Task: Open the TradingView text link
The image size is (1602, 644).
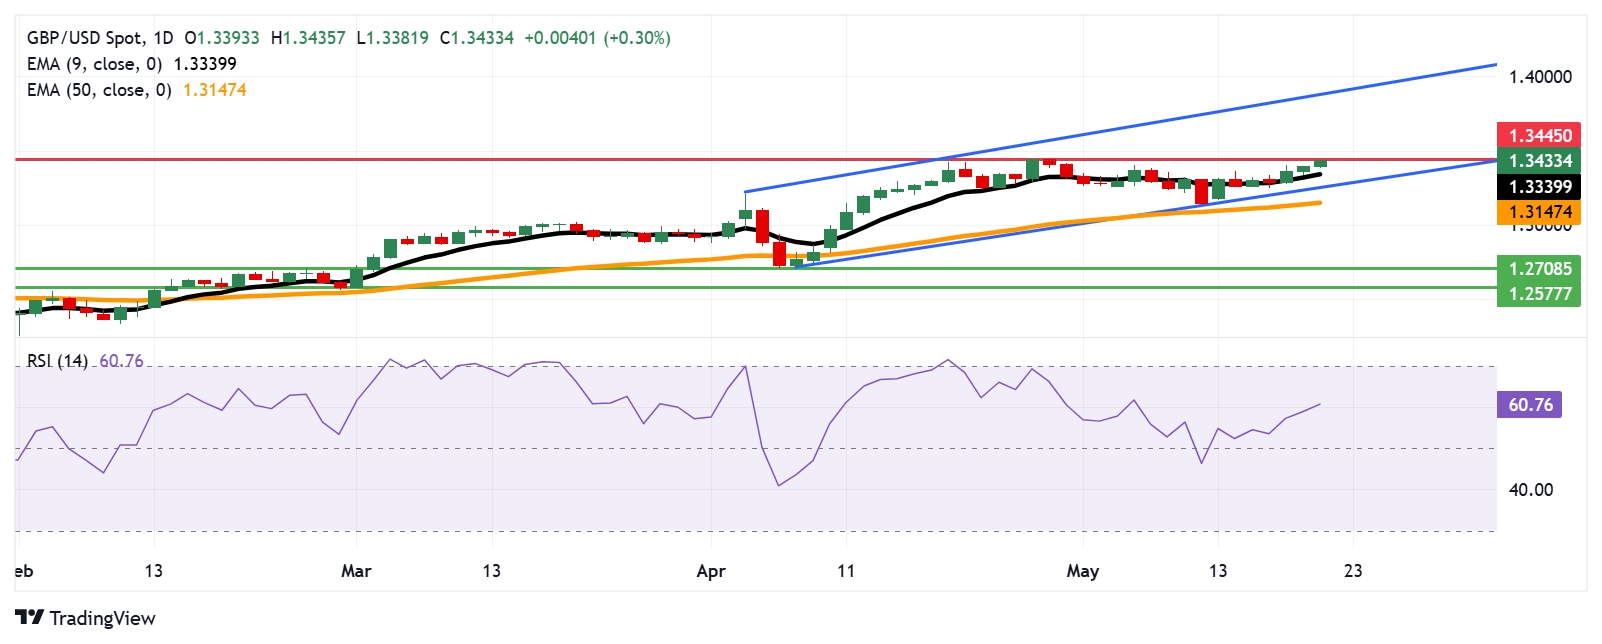Action: point(102,618)
